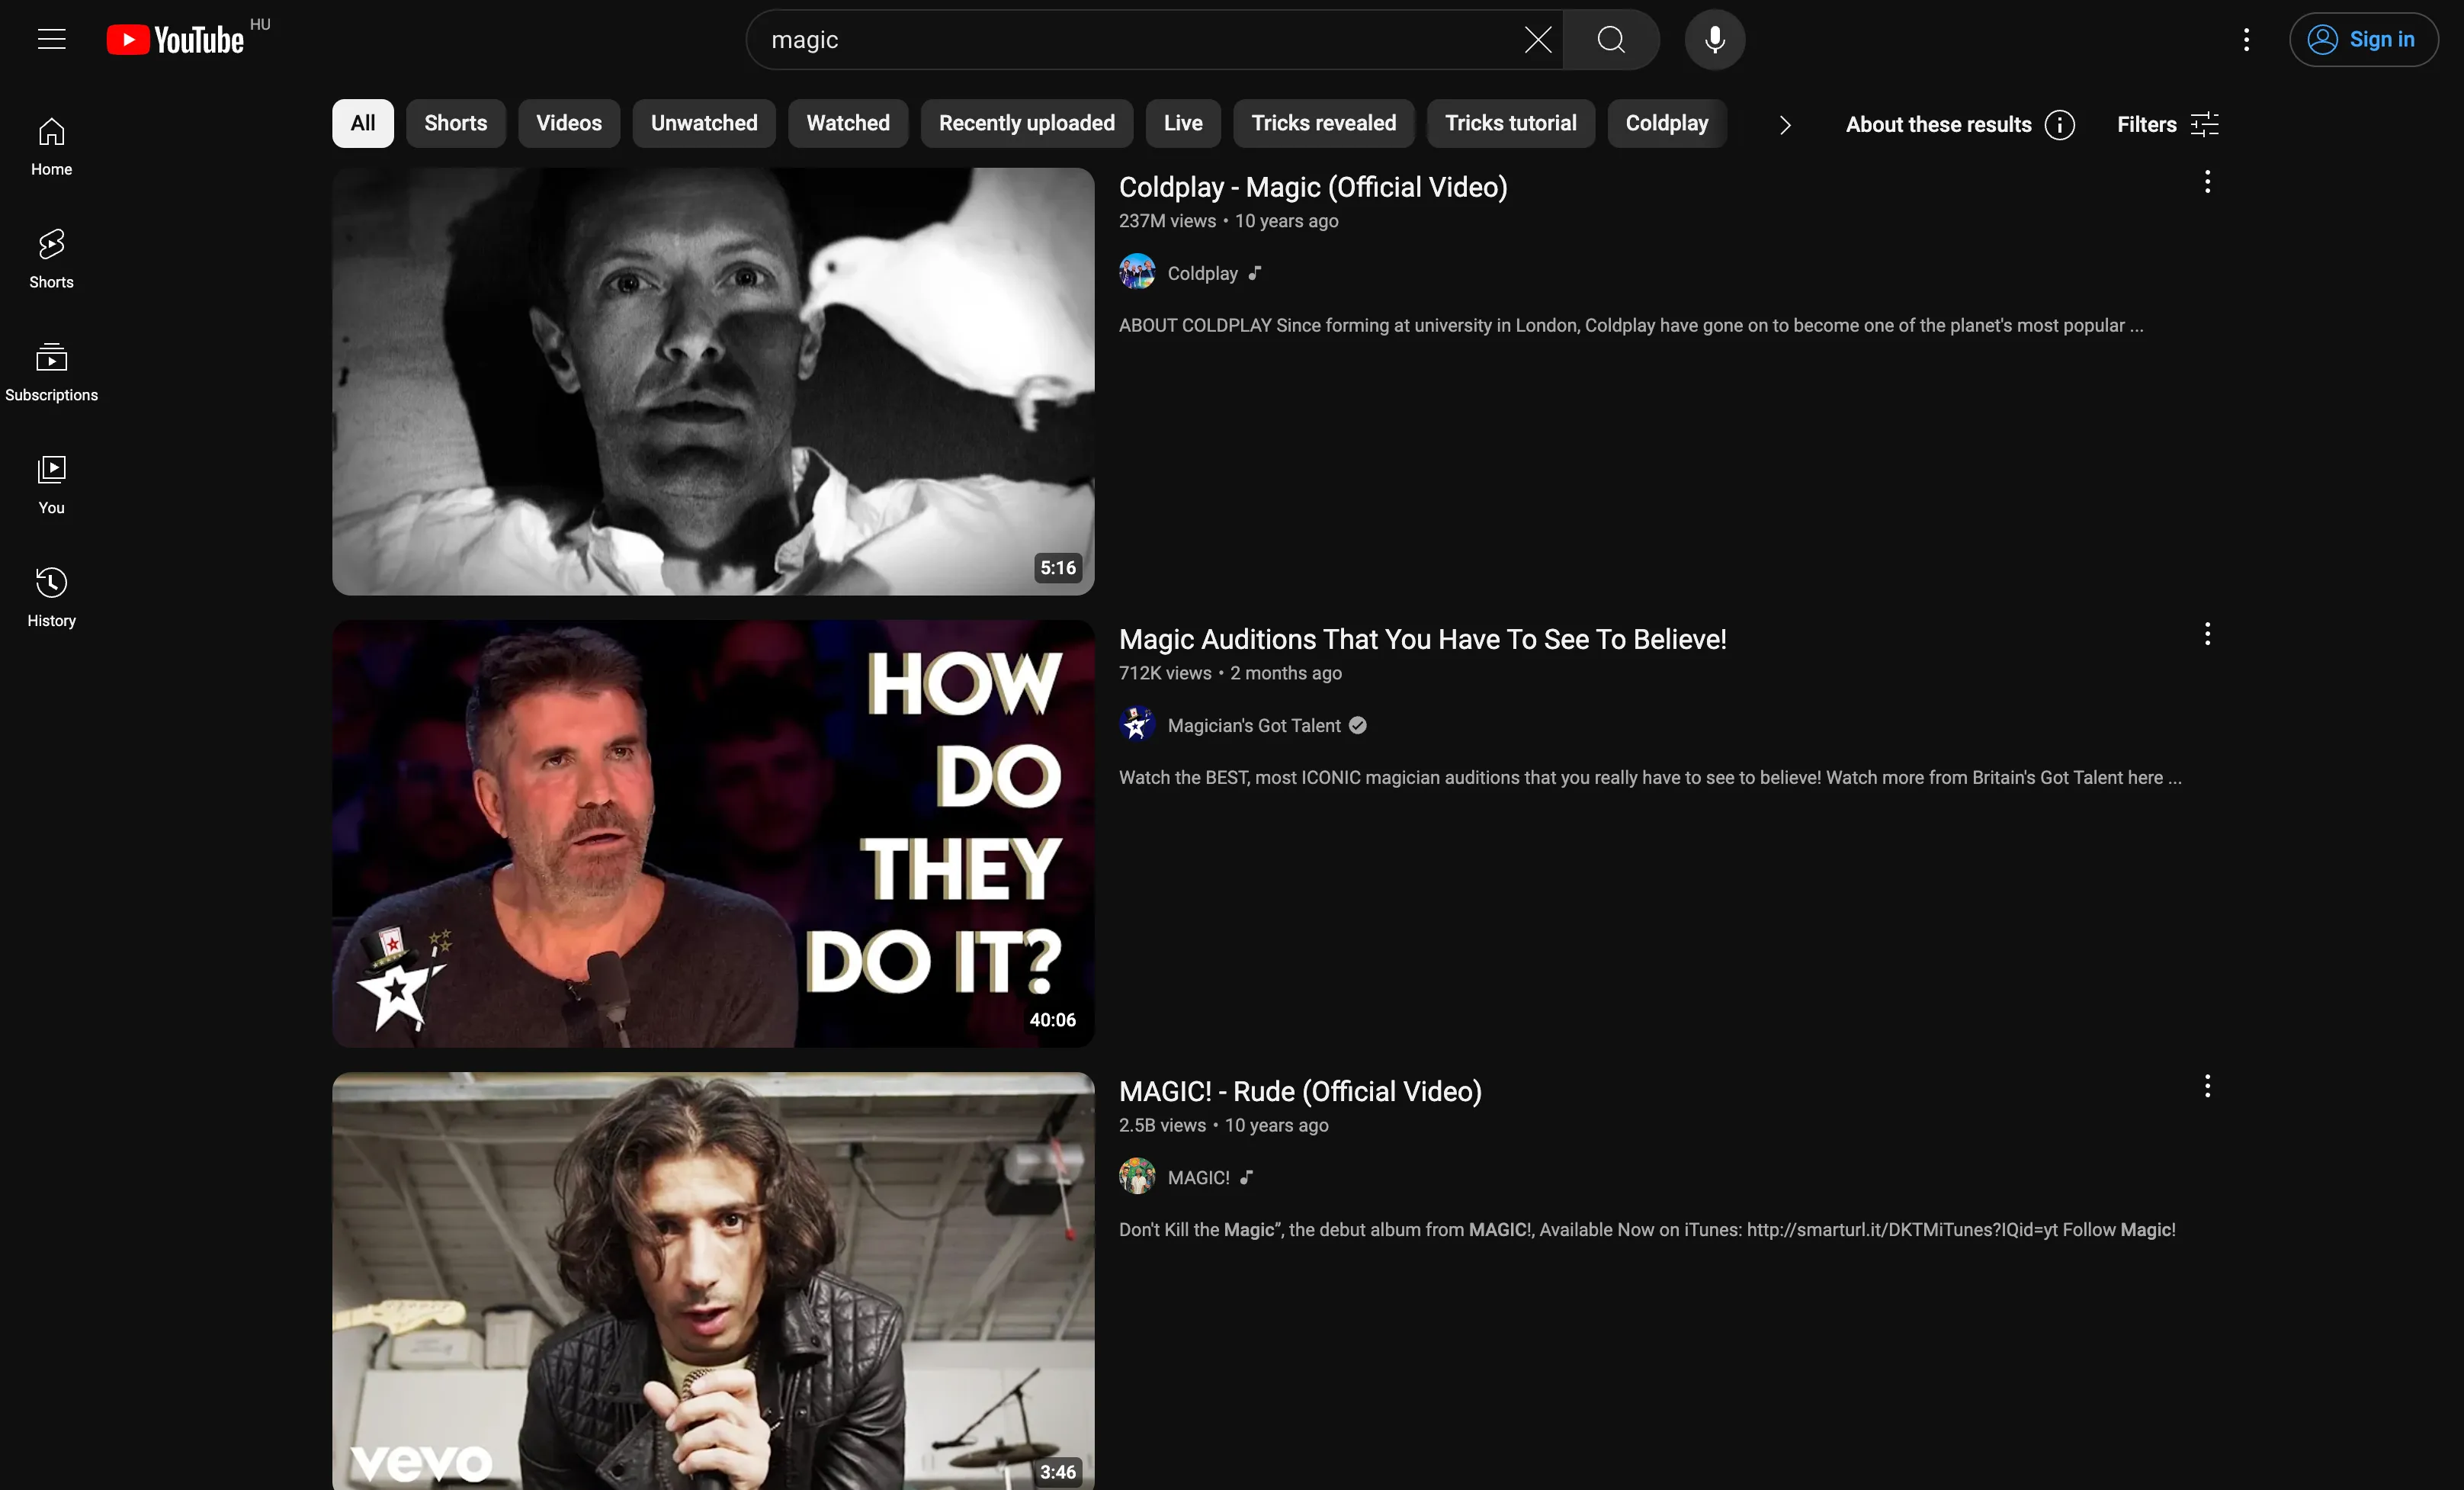2464x1490 pixels.
Task: Open Subscriptions in the sidebar
Action: tap(51, 373)
